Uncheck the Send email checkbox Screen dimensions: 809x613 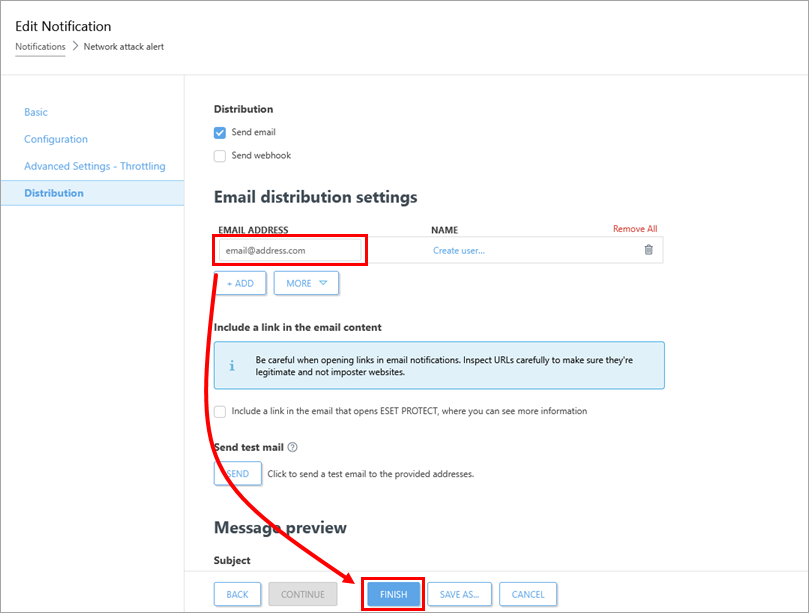[x=220, y=132]
